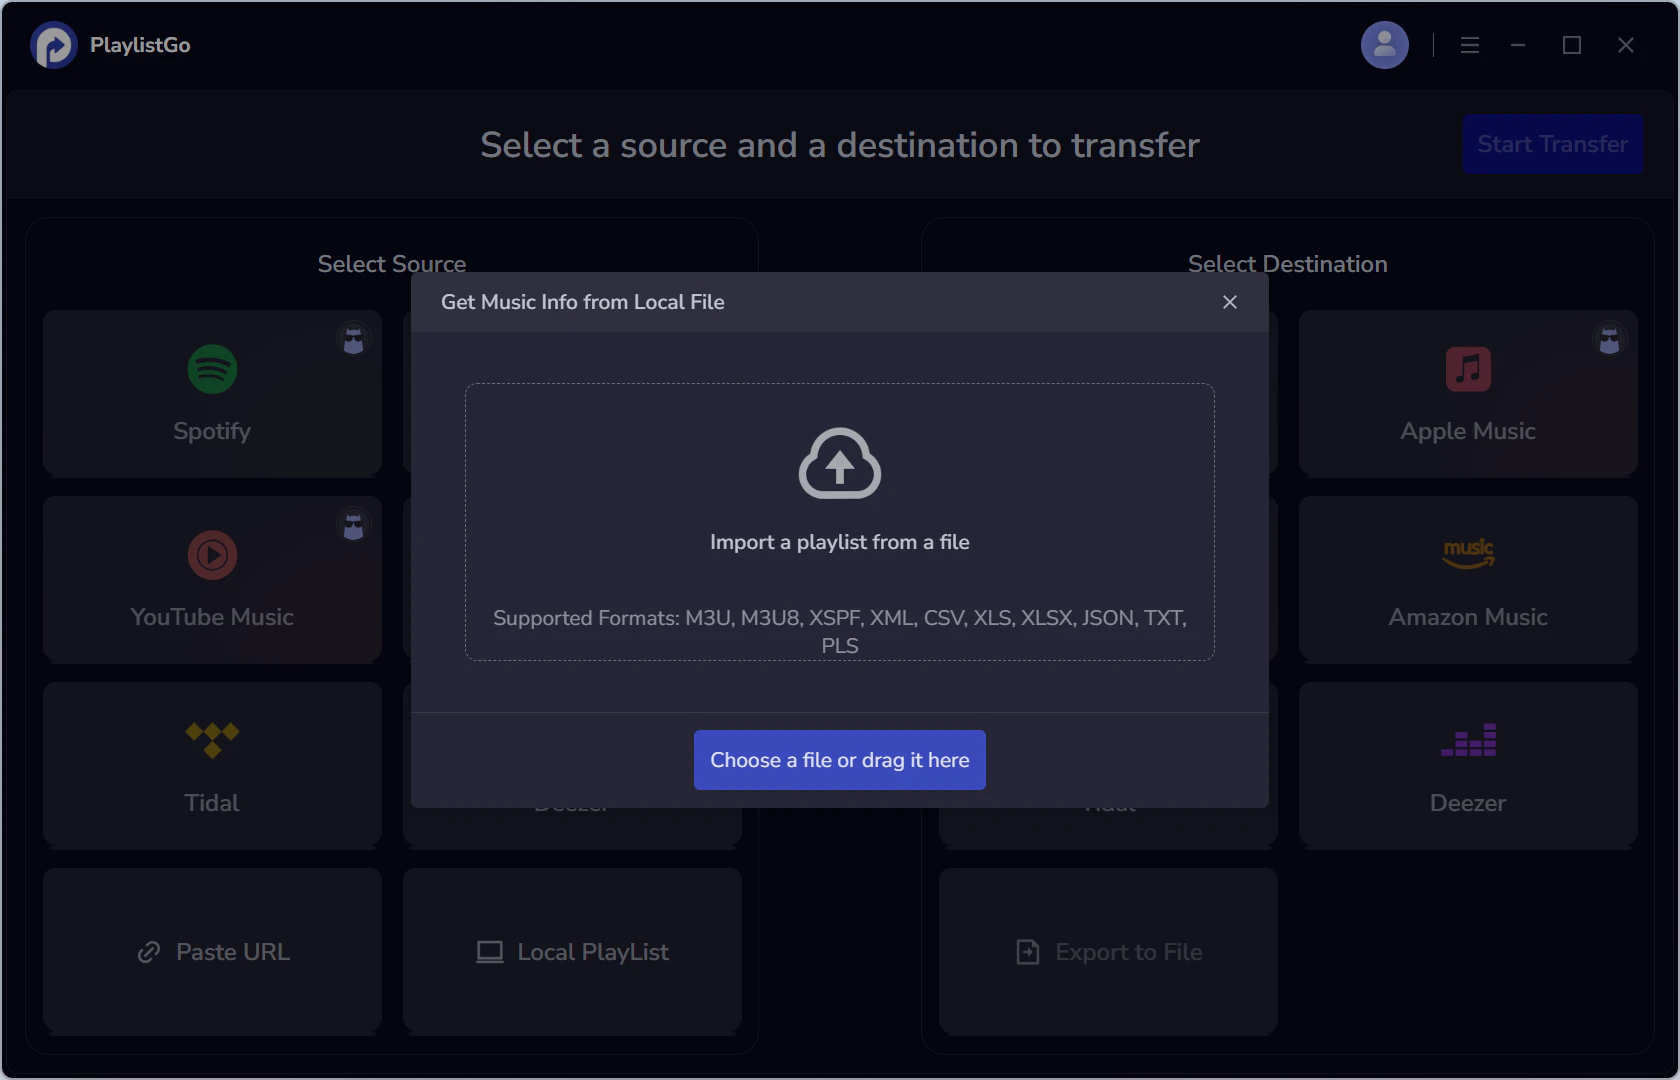Choose Deezer as the destination
1680x1080 pixels.
pos(1467,765)
